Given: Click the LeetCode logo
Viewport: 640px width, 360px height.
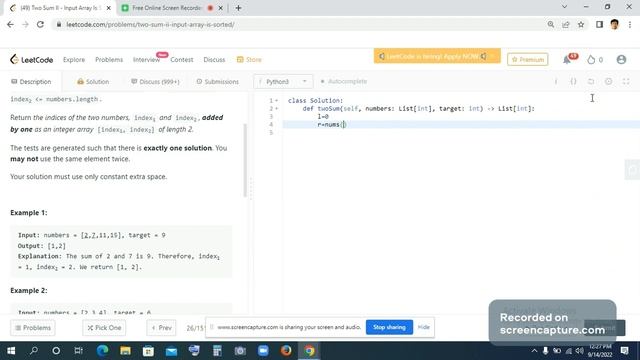Looking at the screenshot, I should click(x=31, y=60).
